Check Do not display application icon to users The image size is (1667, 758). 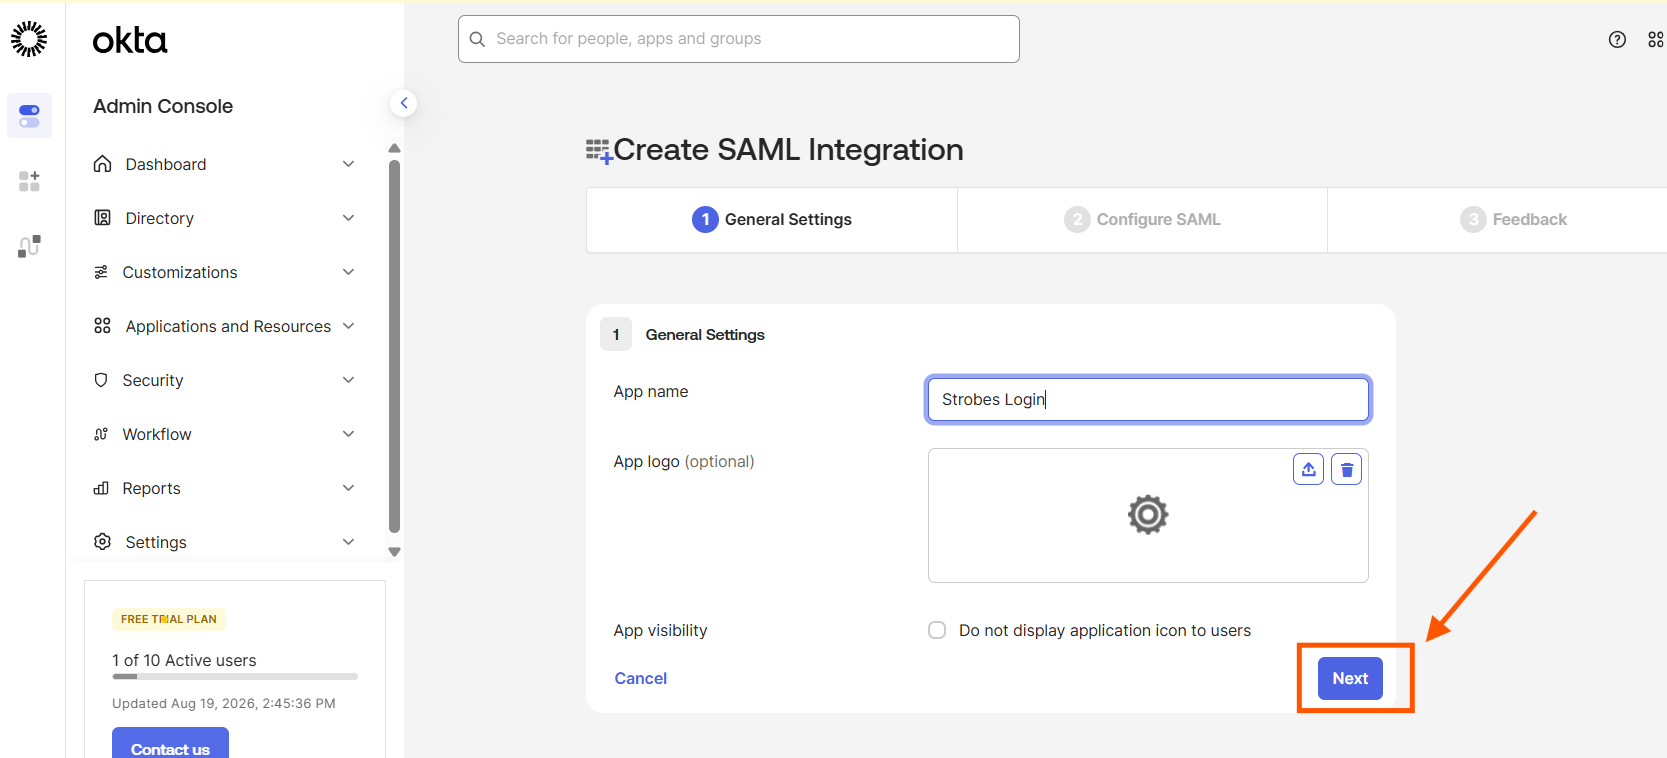tap(937, 630)
